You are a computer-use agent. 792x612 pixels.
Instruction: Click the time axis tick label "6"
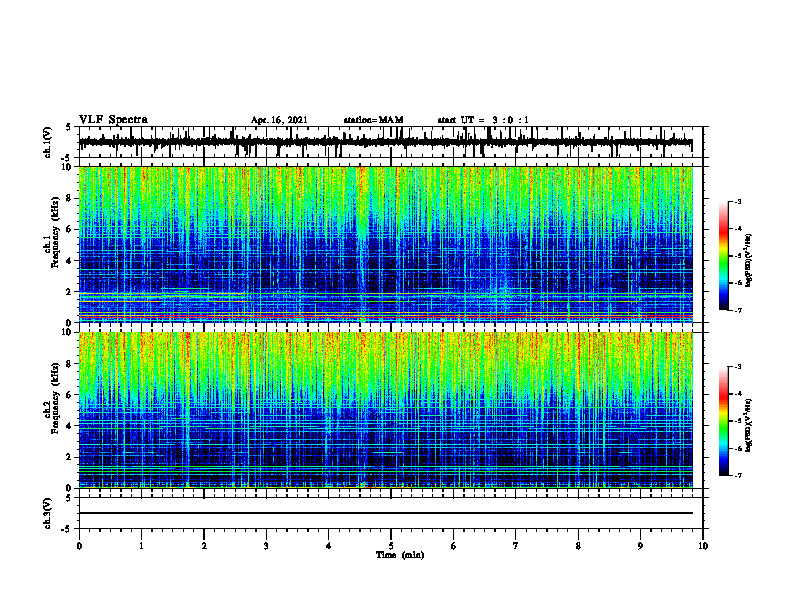pos(454,546)
